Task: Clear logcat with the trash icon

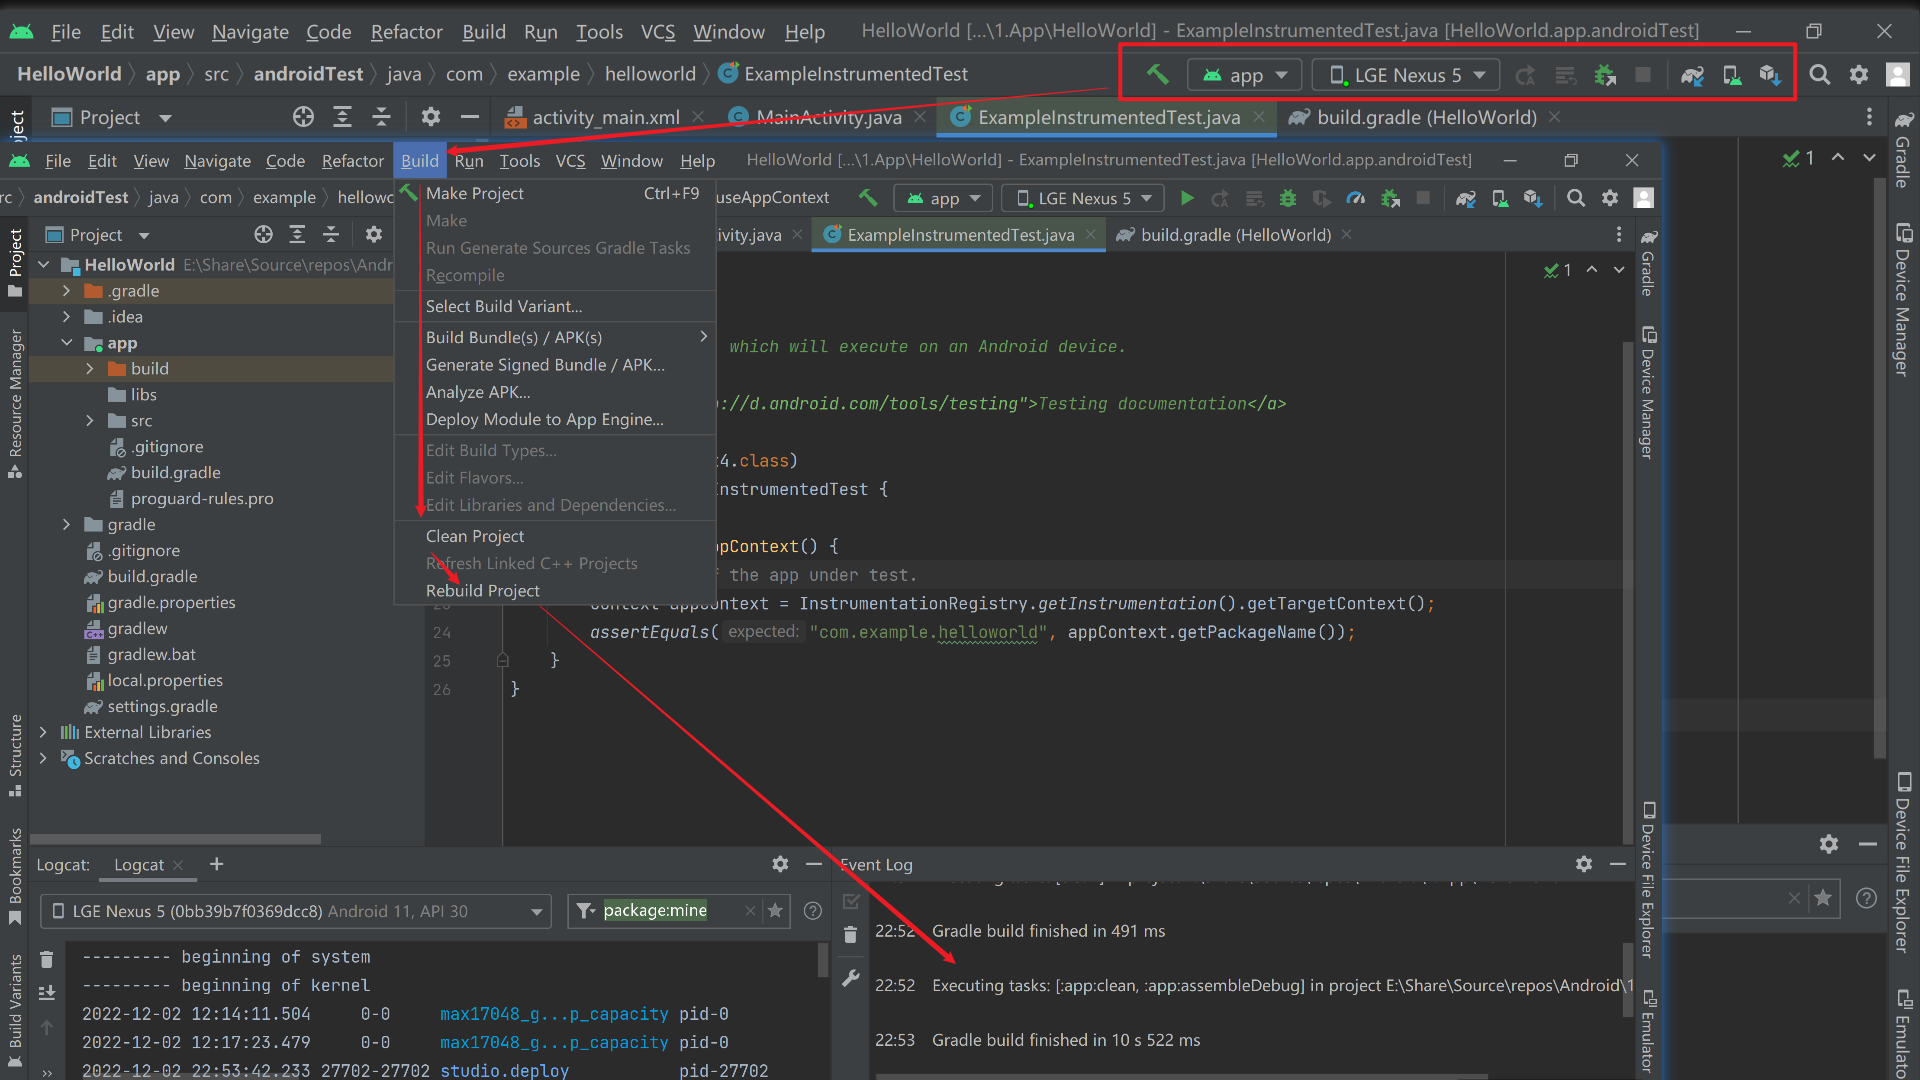Action: pyautogui.click(x=47, y=959)
